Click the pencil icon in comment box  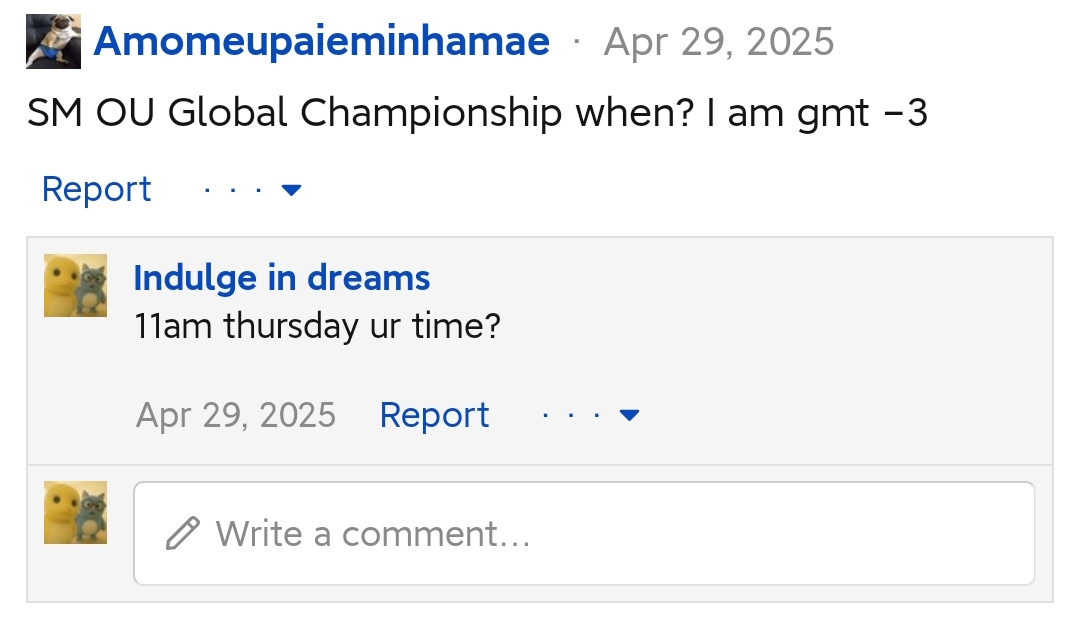tap(183, 534)
